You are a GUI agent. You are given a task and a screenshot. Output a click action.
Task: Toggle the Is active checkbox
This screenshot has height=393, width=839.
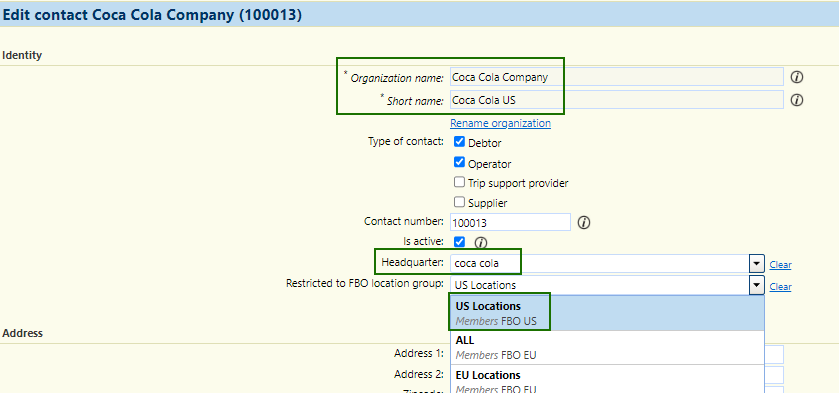click(459, 241)
